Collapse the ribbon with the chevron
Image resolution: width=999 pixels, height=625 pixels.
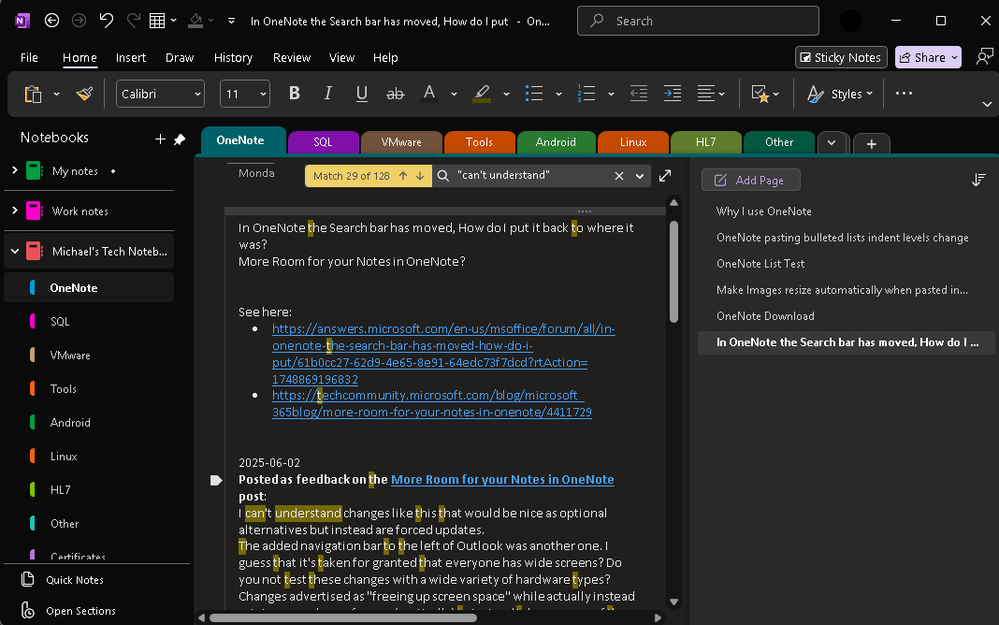coord(986,104)
